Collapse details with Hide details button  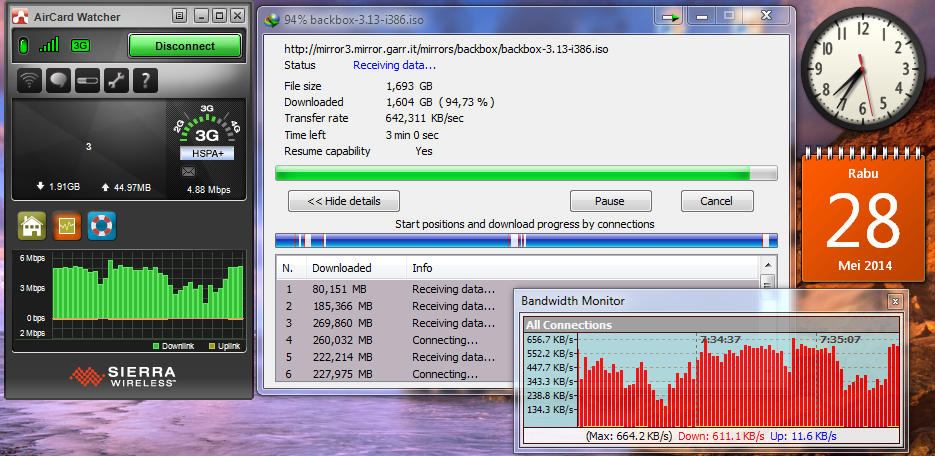pyautogui.click(x=344, y=201)
